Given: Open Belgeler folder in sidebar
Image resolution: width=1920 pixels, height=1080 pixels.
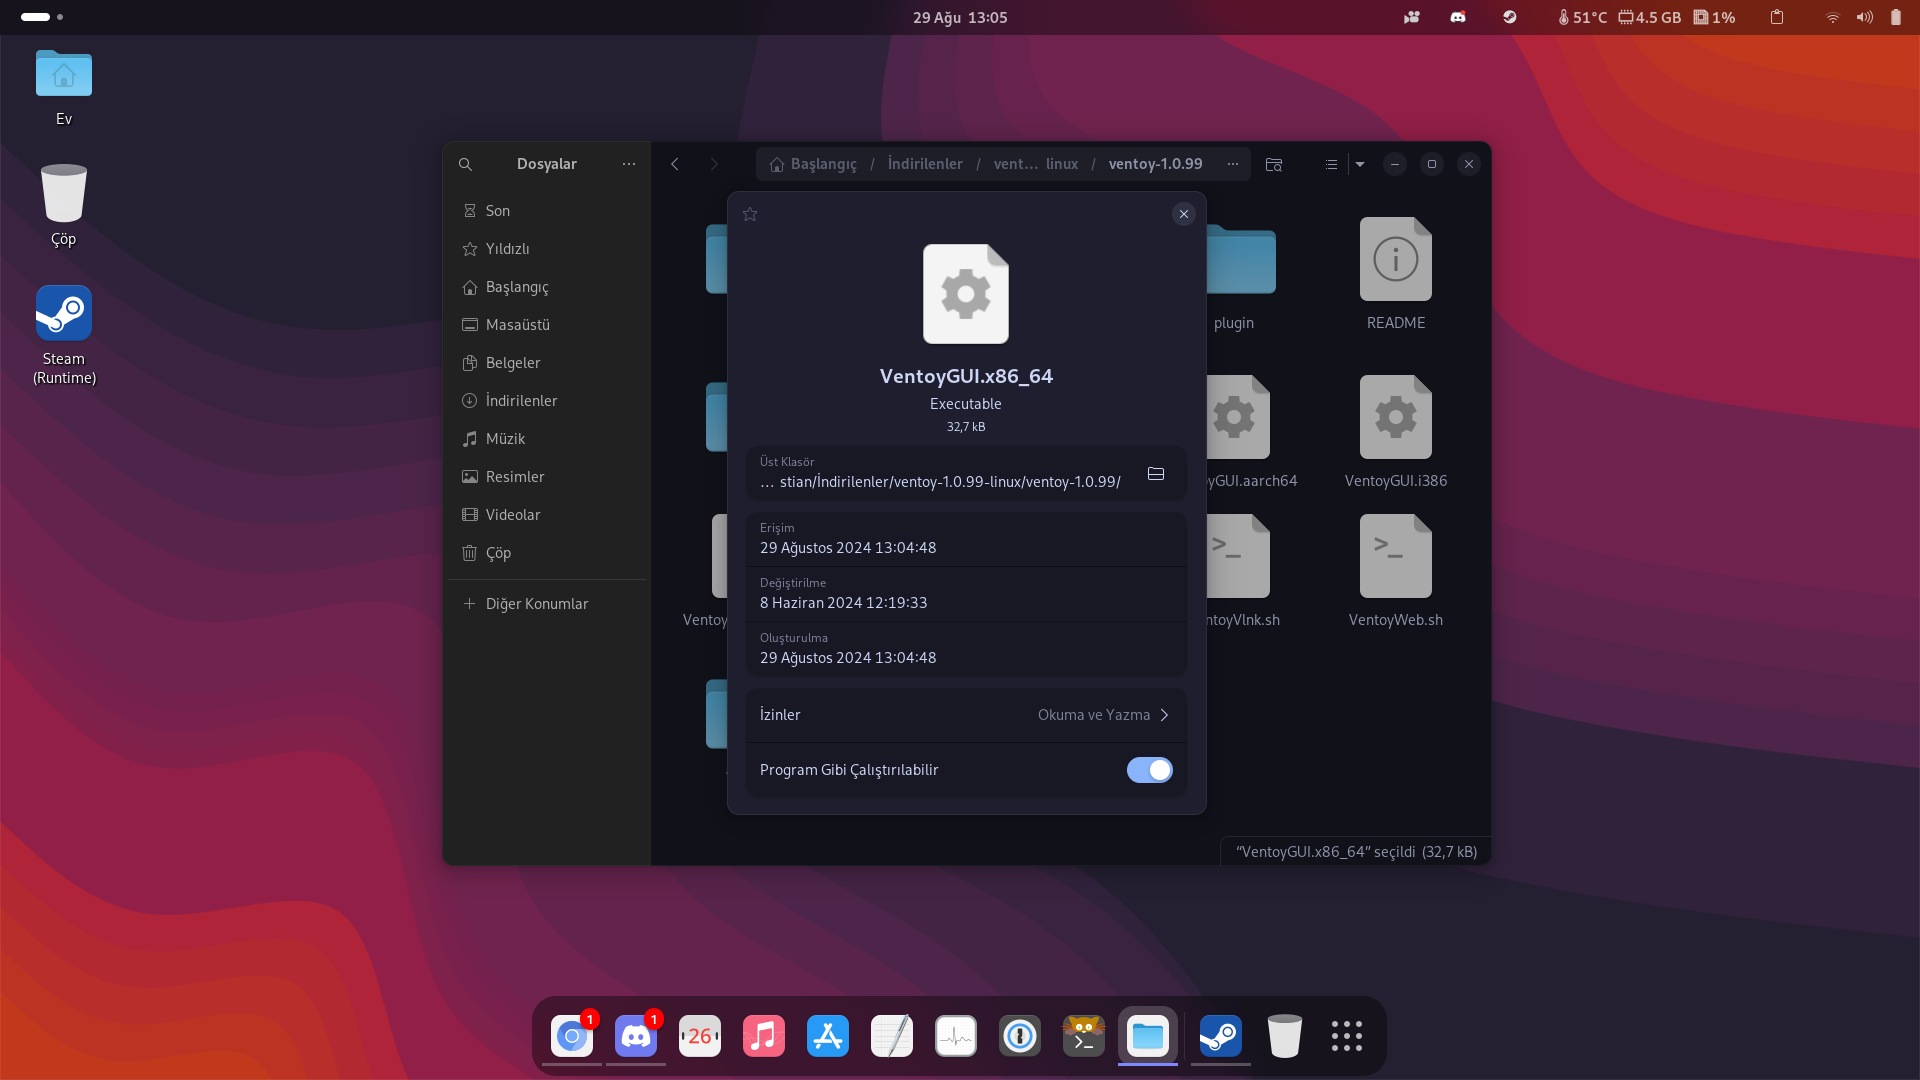Looking at the screenshot, I should pos(512,363).
